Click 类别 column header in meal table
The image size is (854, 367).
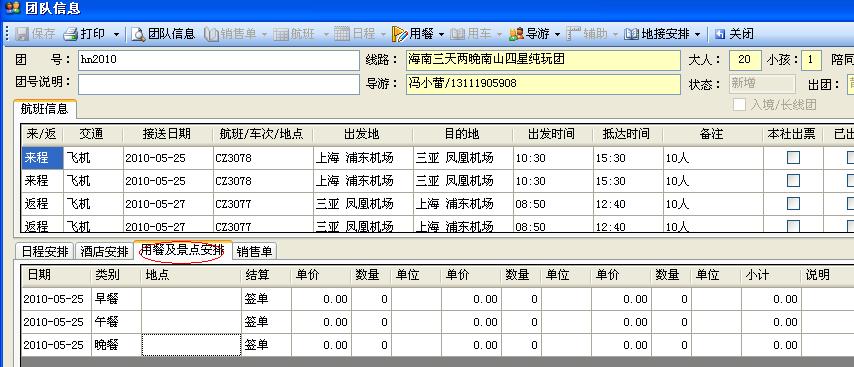(115, 276)
